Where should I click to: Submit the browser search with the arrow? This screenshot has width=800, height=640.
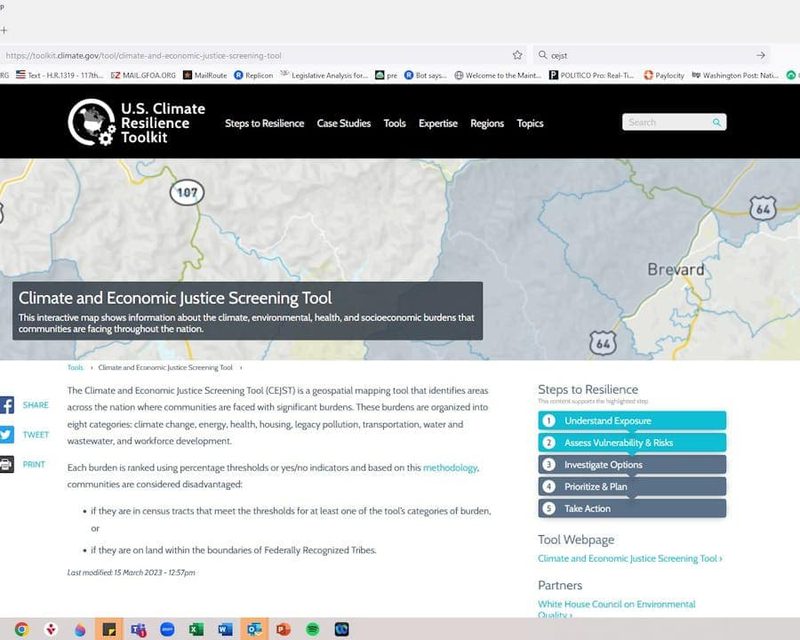coord(761,55)
